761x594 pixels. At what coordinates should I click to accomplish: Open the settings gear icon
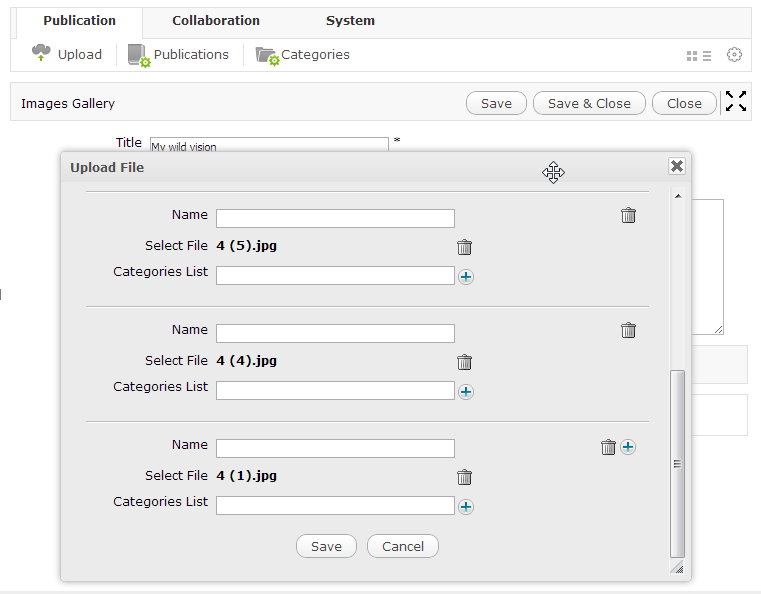734,54
